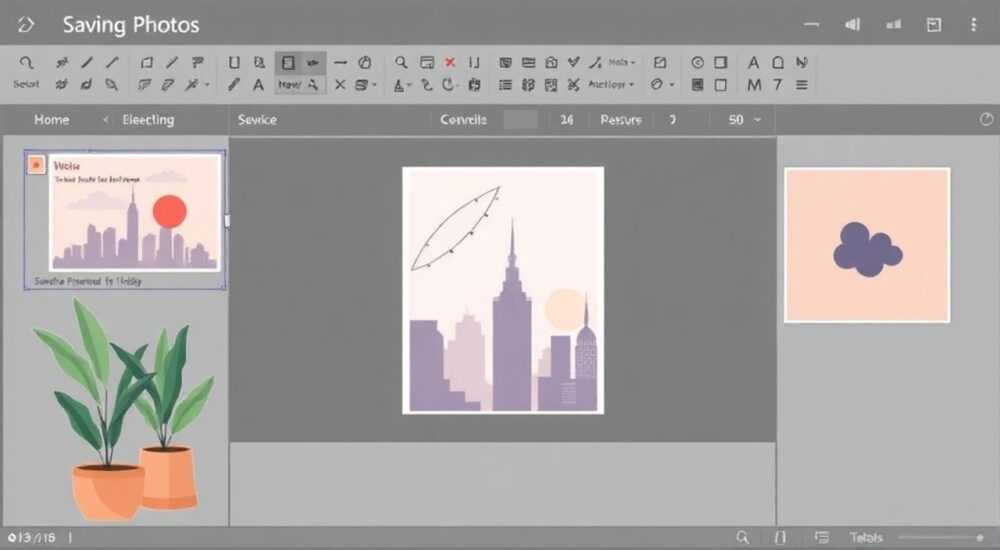This screenshot has width=1000, height=550.
Task: Click the black X icon below the dash
Action: (341, 84)
